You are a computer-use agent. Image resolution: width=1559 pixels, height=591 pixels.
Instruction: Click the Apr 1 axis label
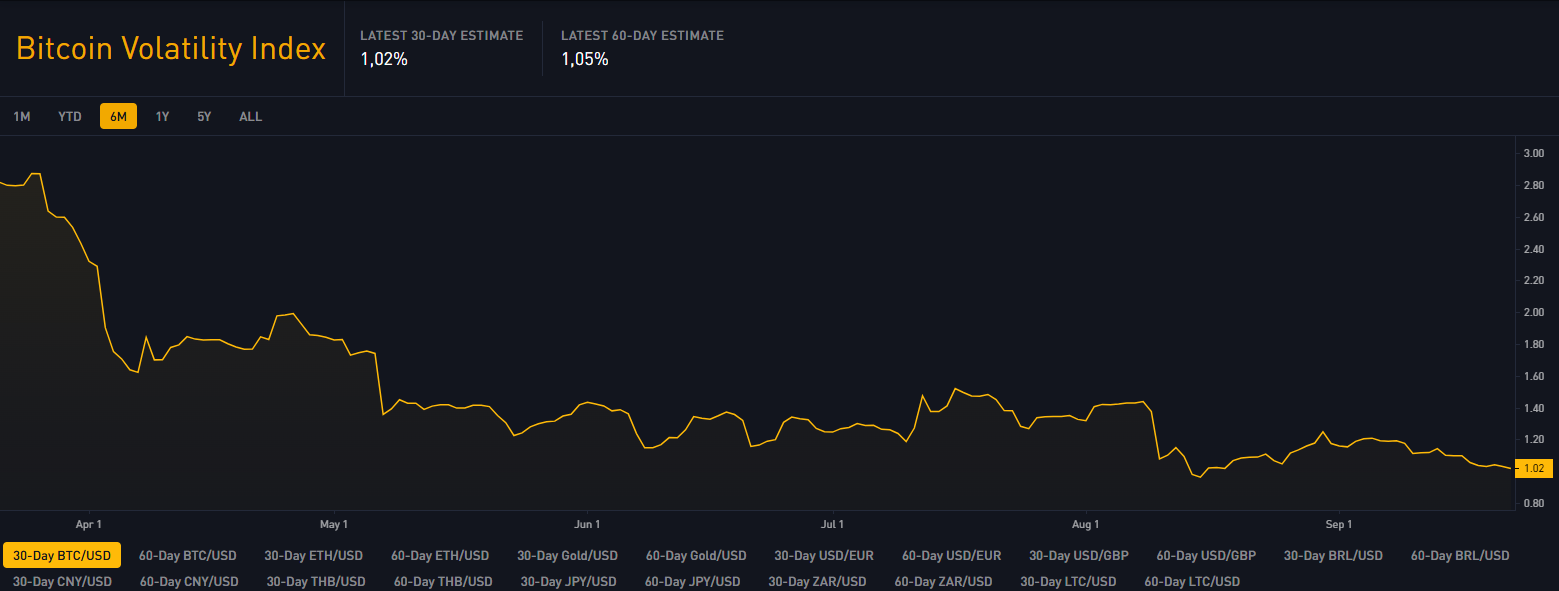pyautogui.click(x=89, y=524)
